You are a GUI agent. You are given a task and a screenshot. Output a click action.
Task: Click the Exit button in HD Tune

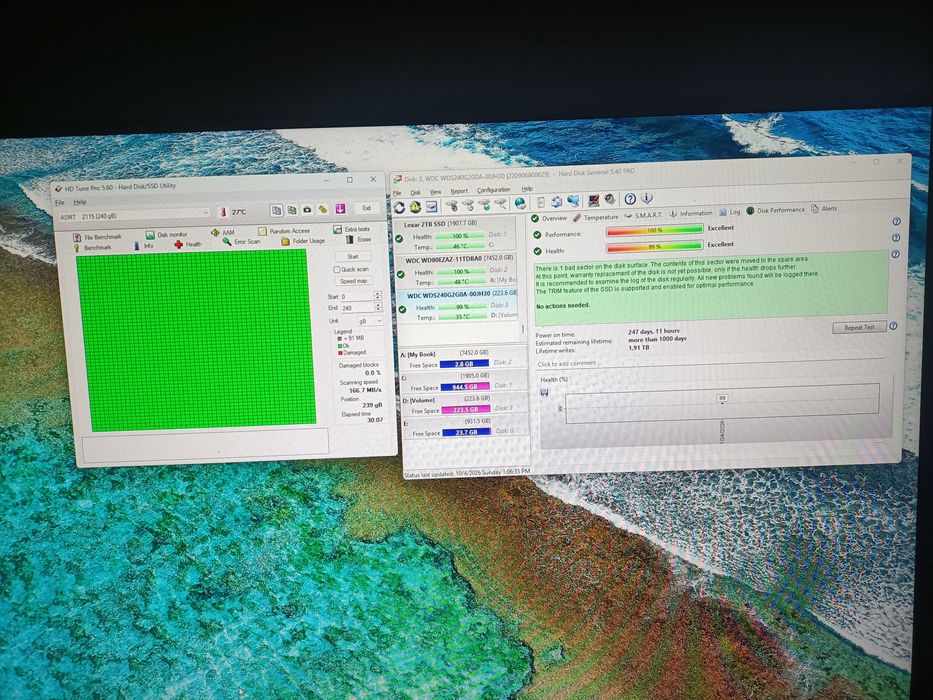[367, 208]
